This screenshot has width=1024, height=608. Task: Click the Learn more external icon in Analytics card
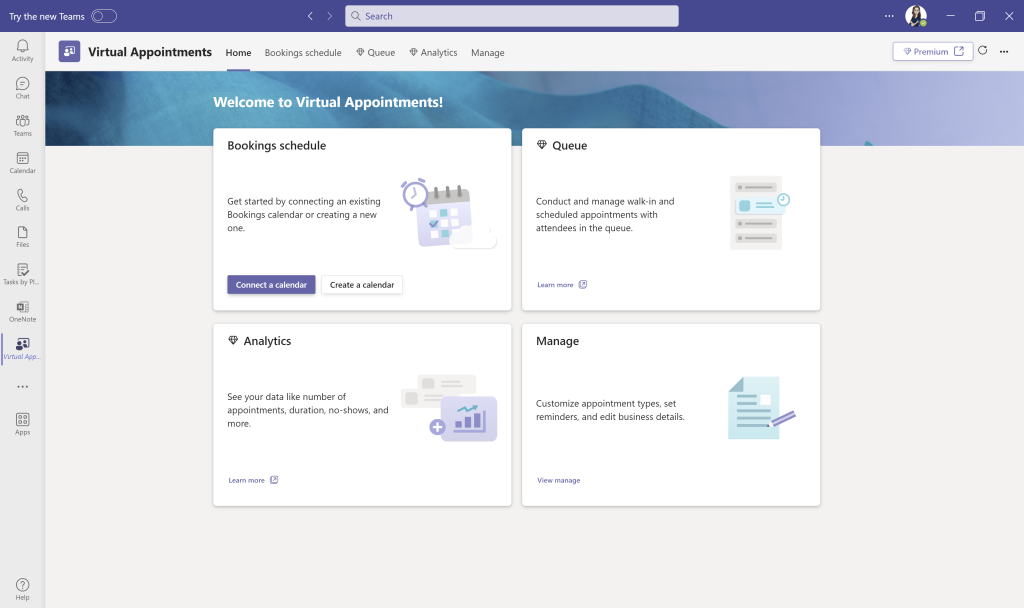pos(274,480)
